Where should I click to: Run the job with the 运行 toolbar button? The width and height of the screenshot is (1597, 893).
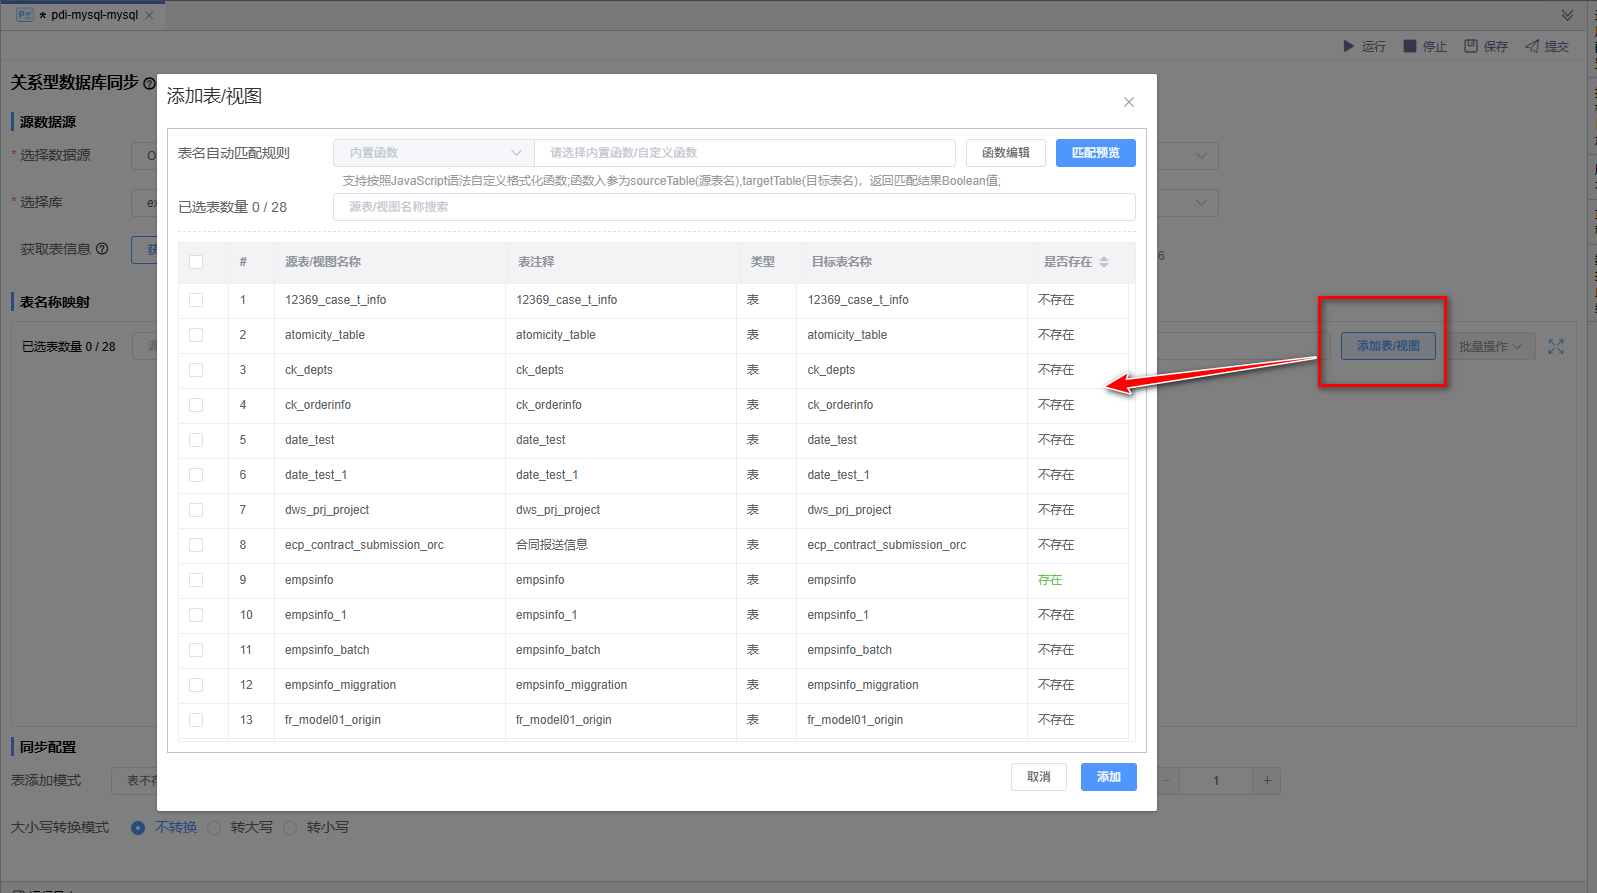pos(1364,46)
